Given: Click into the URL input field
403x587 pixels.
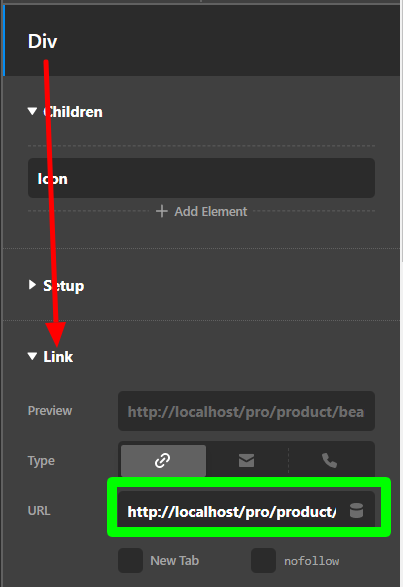Looking at the screenshot, I should pyautogui.click(x=231, y=511).
